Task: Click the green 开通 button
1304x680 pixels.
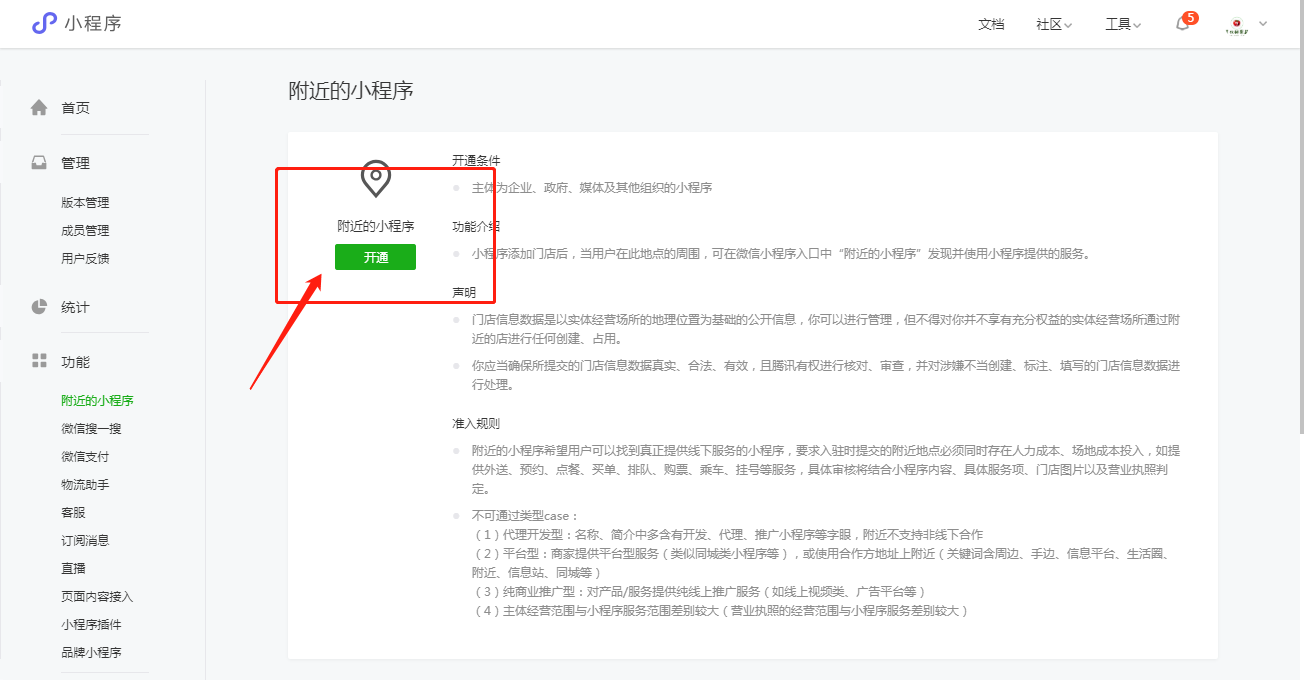Action: (x=375, y=257)
